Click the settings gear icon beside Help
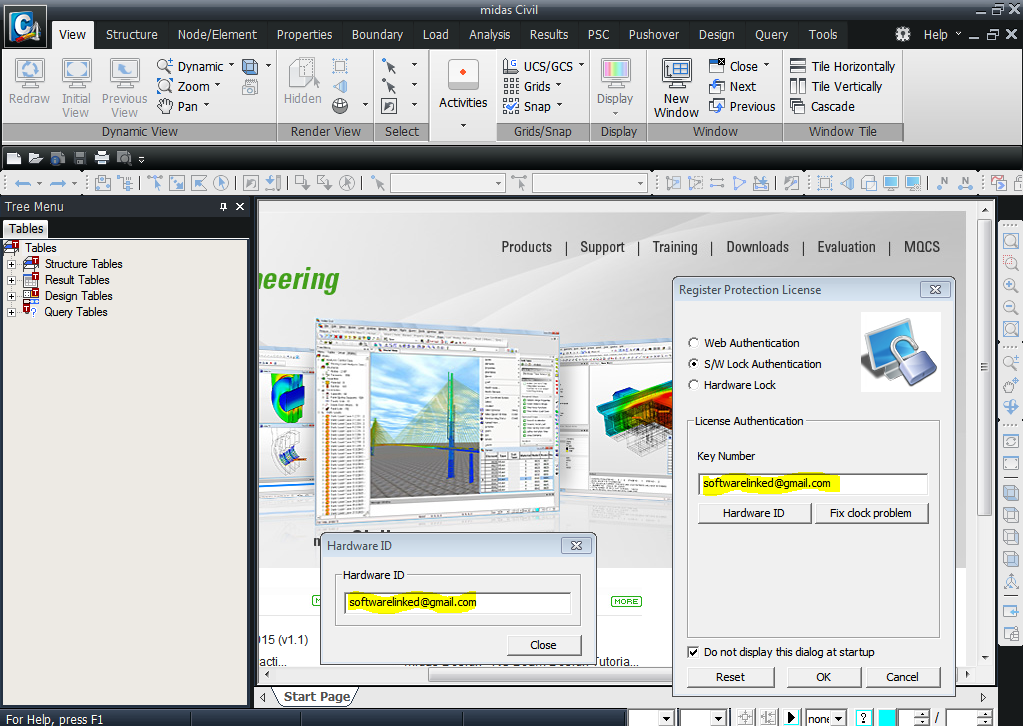Image resolution: width=1023 pixels, height=726 pixels. pyautogui.click(x=902, y=35)
